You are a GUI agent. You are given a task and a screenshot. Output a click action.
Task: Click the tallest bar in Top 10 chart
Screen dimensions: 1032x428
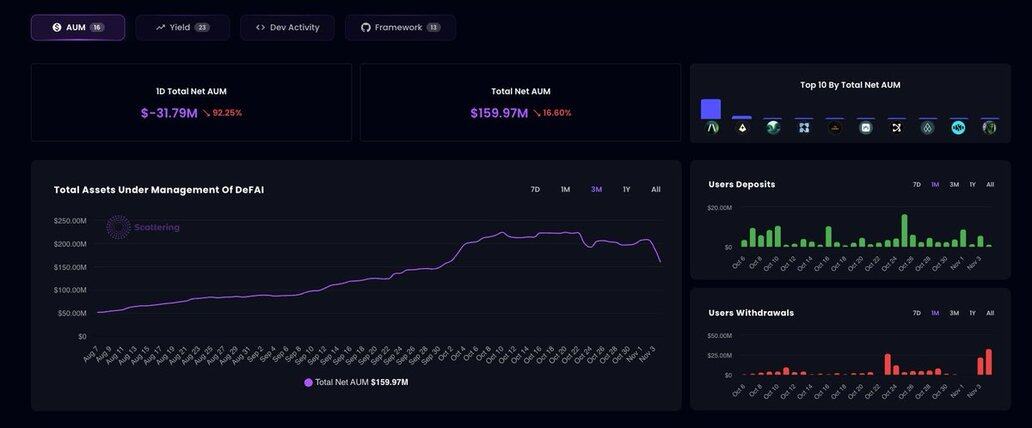(711, 109)
